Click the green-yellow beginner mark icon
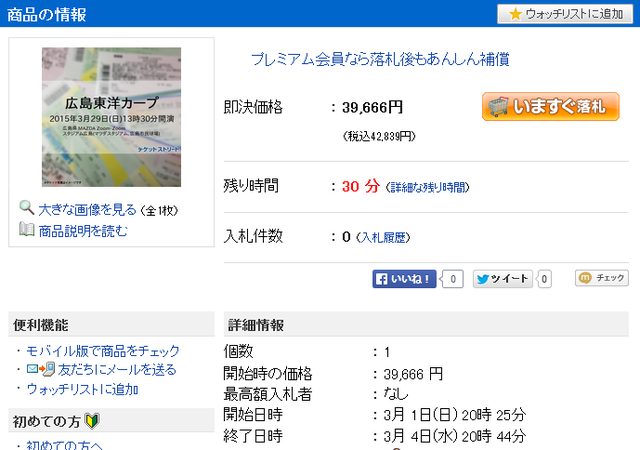This screenshot has height=450, width=640. click(x=92, y=421)
